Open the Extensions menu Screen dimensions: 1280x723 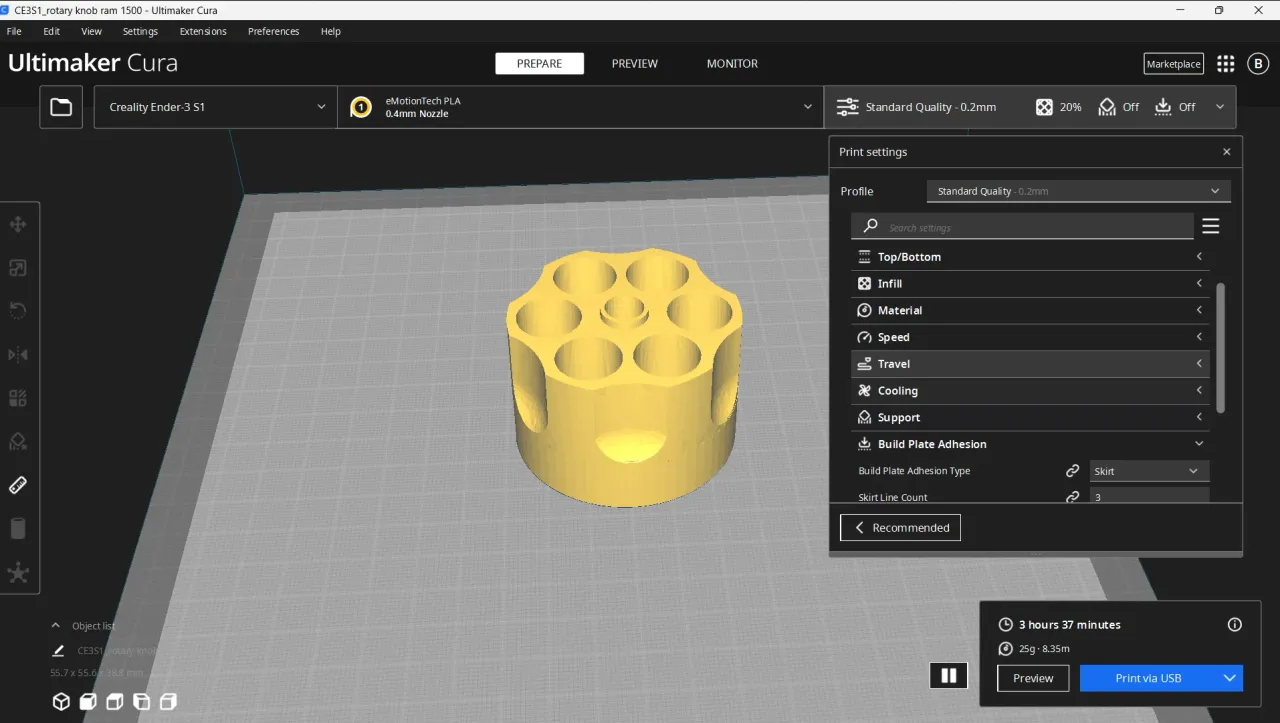coord(202,31)
